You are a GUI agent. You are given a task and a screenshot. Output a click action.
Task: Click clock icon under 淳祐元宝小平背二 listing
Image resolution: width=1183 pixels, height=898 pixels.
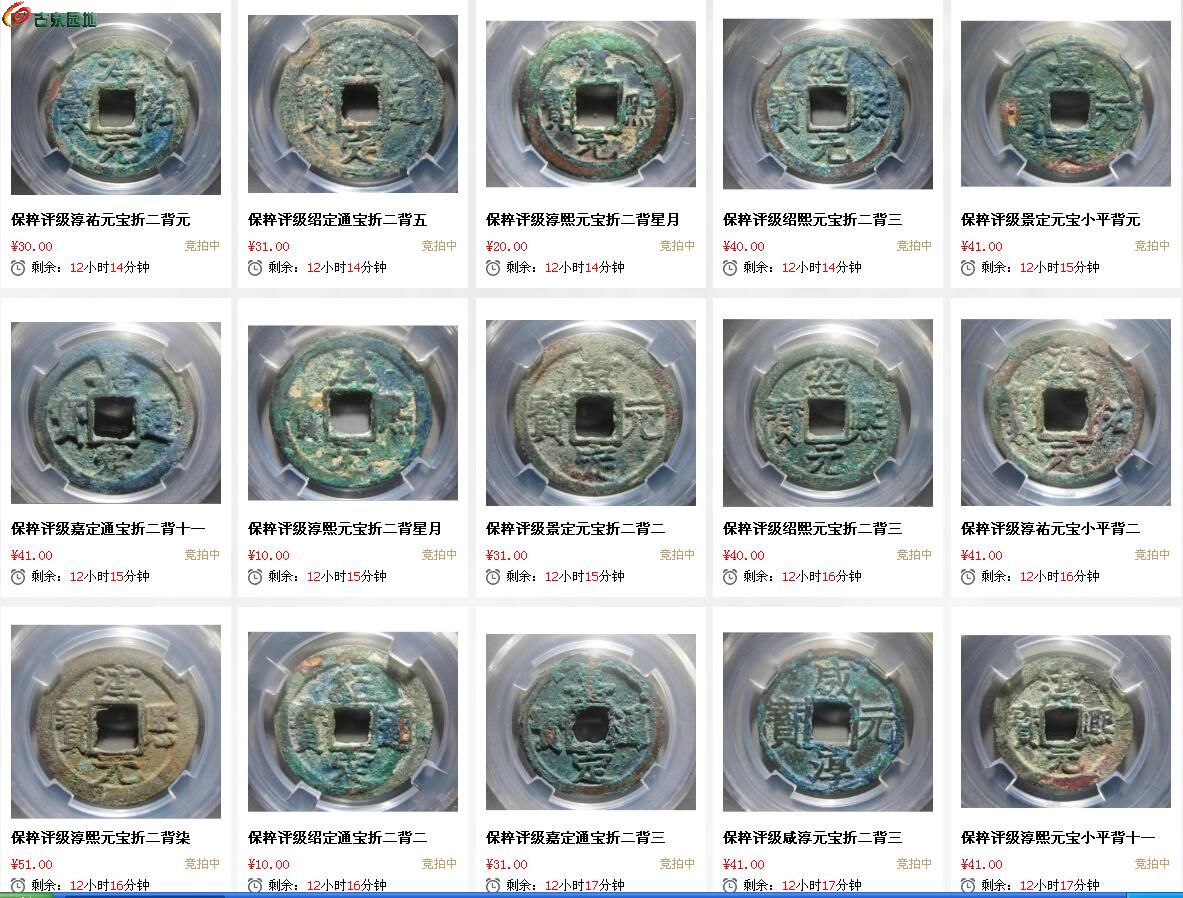968,577
